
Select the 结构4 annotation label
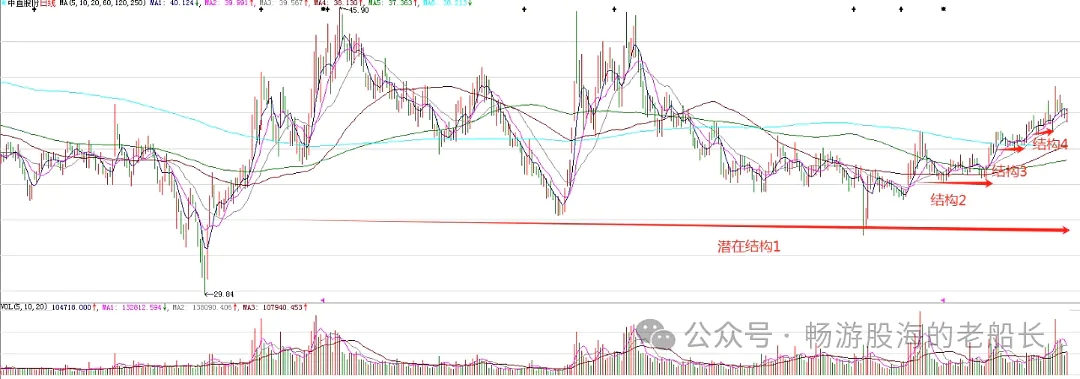pos(1050,145)
